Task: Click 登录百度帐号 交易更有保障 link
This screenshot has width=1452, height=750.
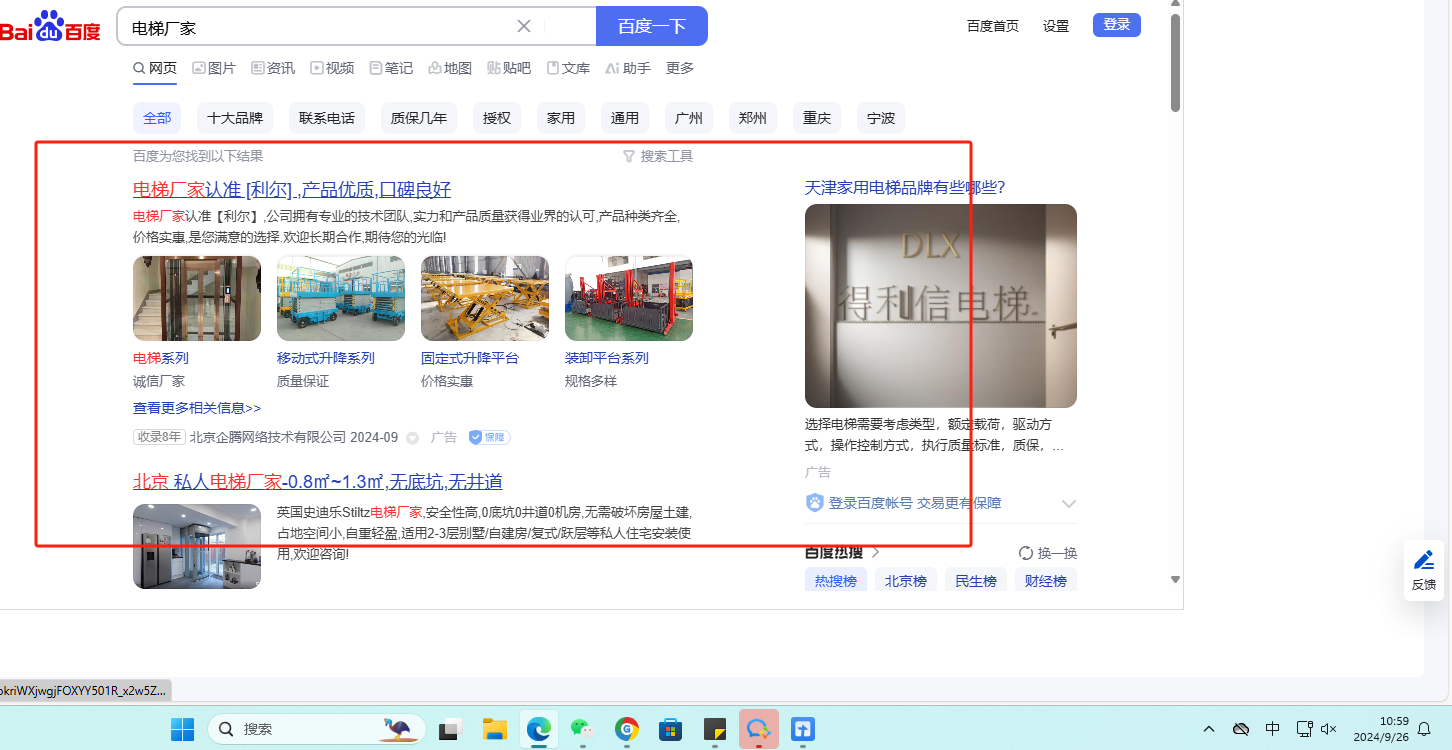Action: 905,503
